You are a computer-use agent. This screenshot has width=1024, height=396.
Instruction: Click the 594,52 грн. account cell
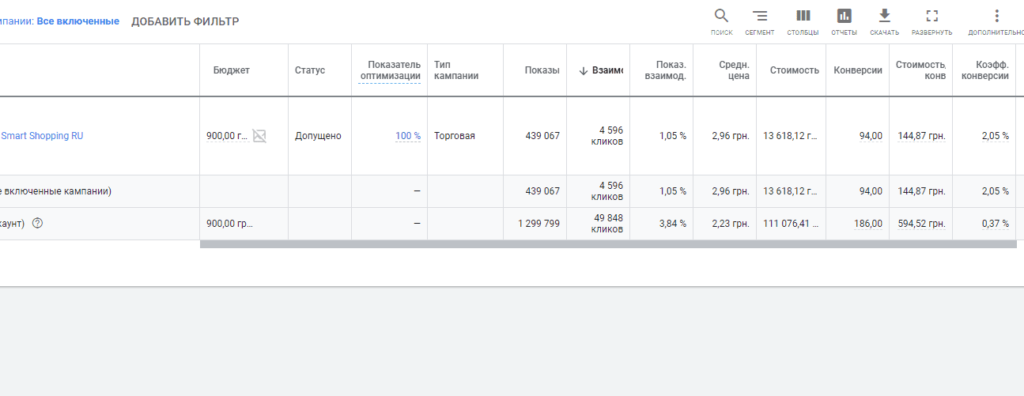pyautogui.click(x=921, y=223)
